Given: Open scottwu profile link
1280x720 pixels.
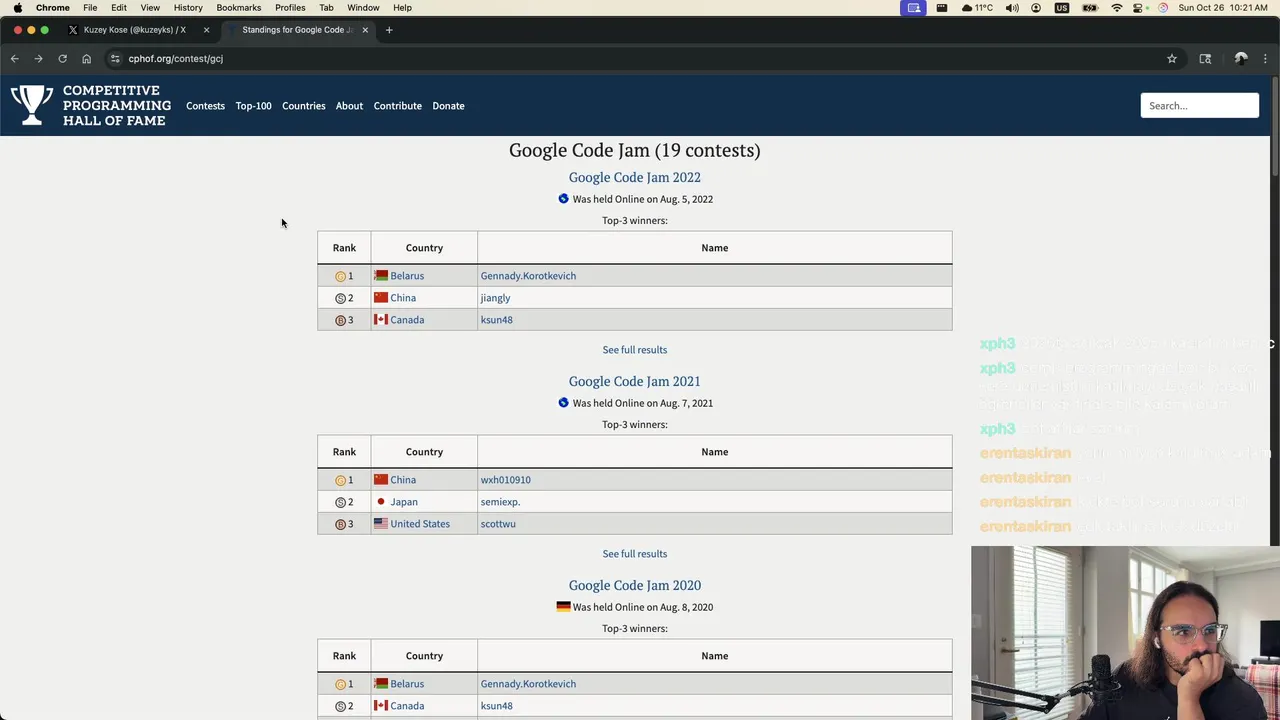Looking at the screenshot, I should (x=498, y=524).
